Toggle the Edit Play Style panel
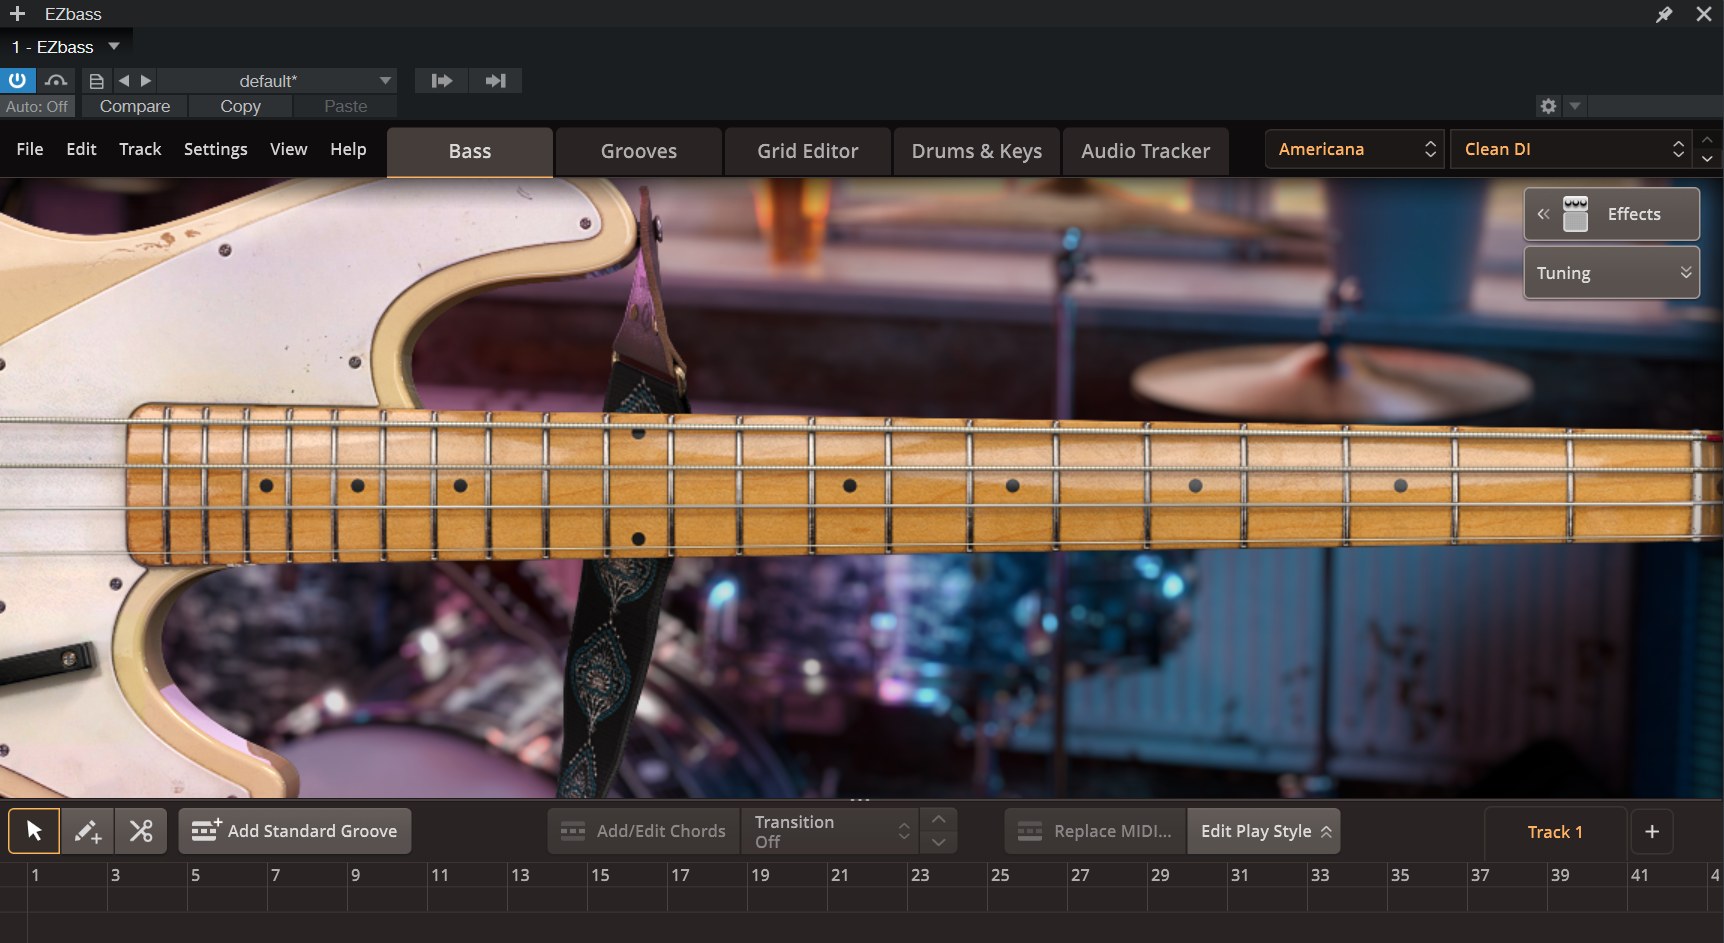Image resolution: width=1724 pixels, height=943 pixels. pos(1264,831)
